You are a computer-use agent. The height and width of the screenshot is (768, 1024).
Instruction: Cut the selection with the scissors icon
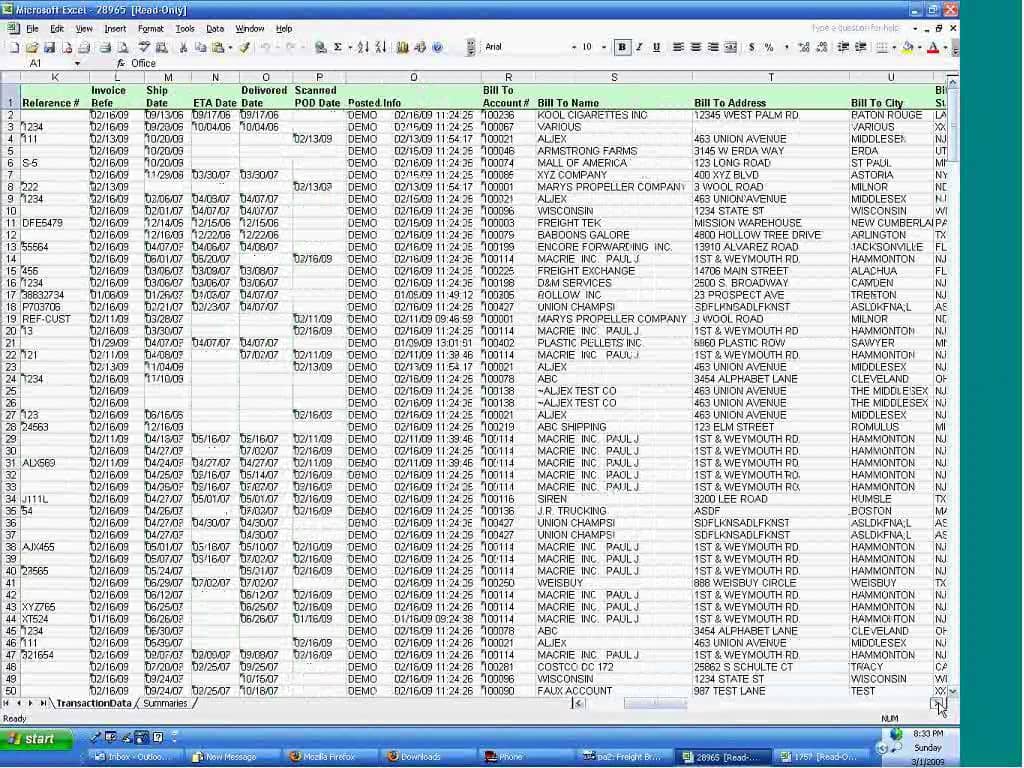184,47
